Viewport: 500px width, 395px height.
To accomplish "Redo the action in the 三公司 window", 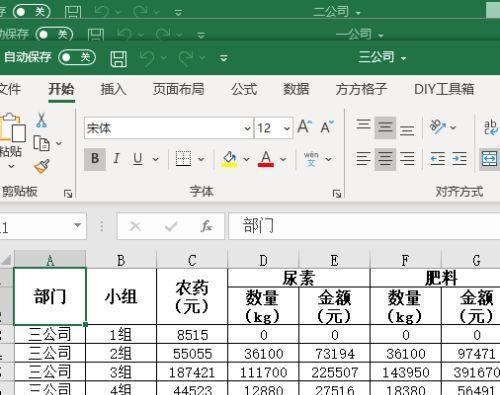I will pyautogui.click(x=185, y=58).
